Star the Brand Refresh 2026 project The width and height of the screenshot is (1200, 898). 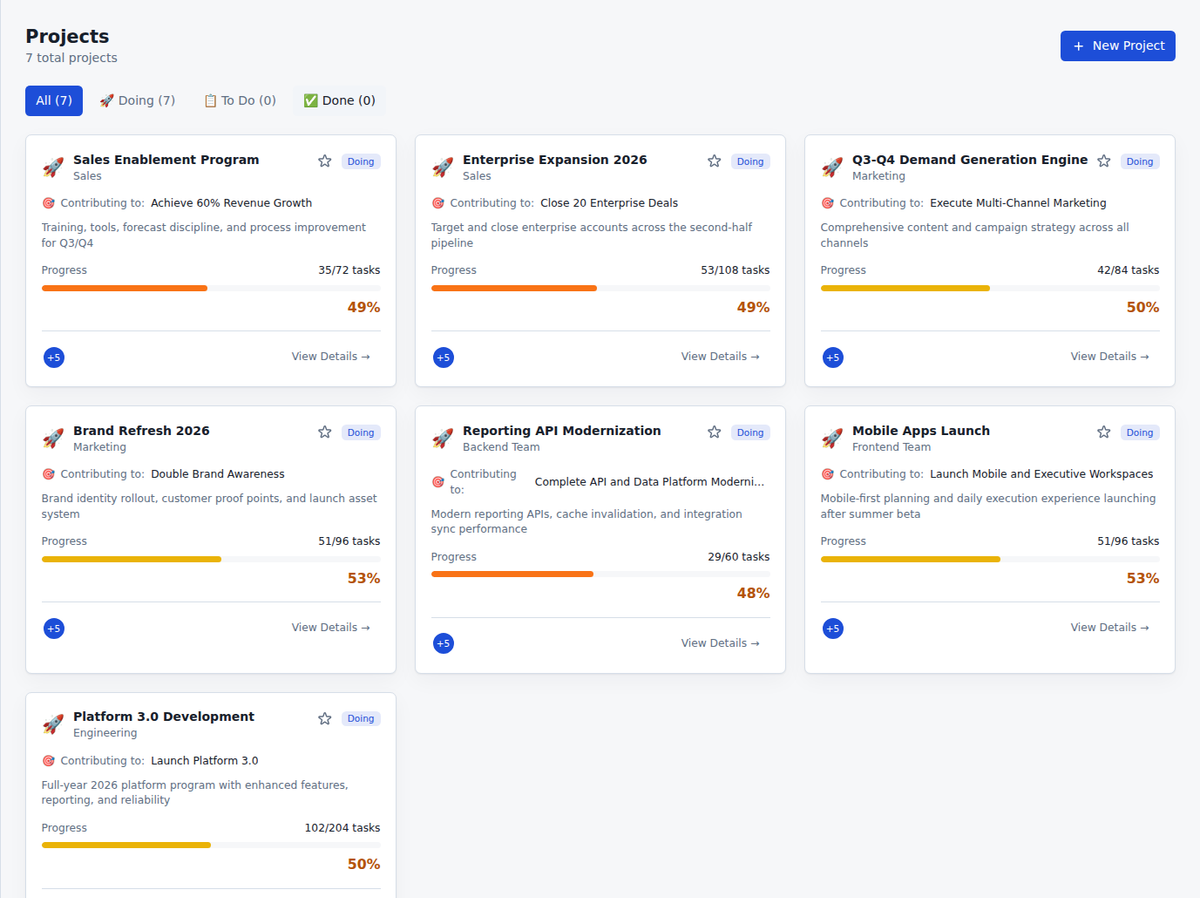pos(325,432)
